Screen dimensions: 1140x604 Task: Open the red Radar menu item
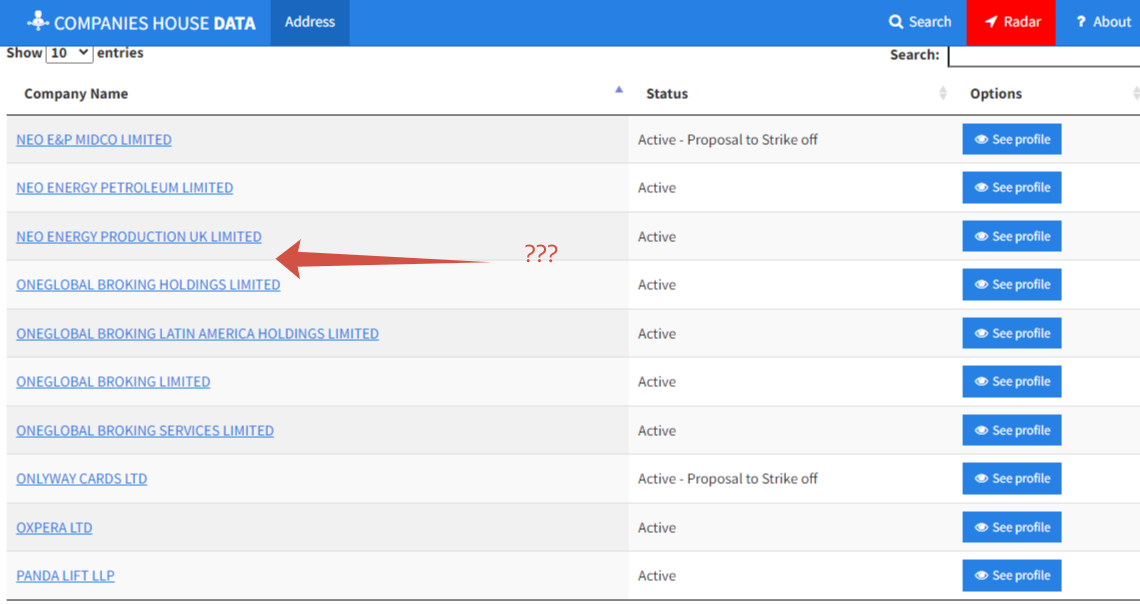1011,23
